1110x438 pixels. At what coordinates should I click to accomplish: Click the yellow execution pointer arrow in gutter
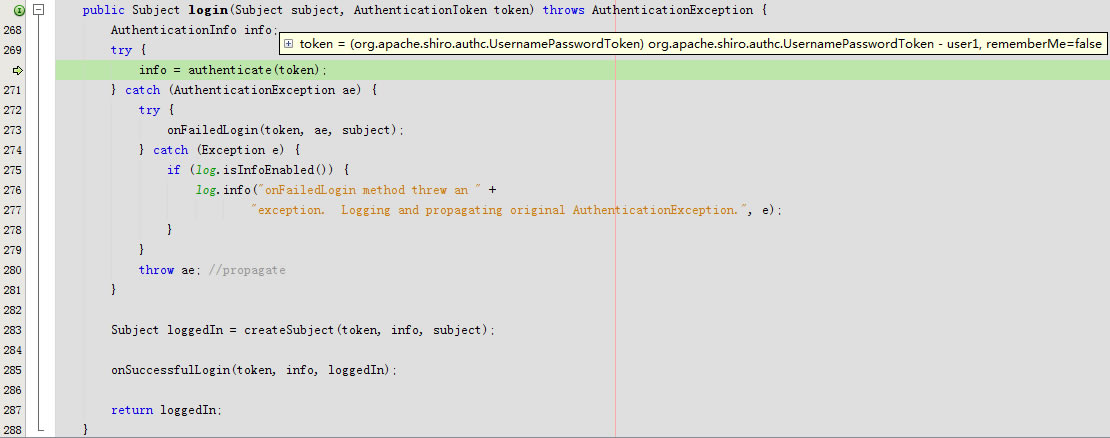click(x=18, y=70)
